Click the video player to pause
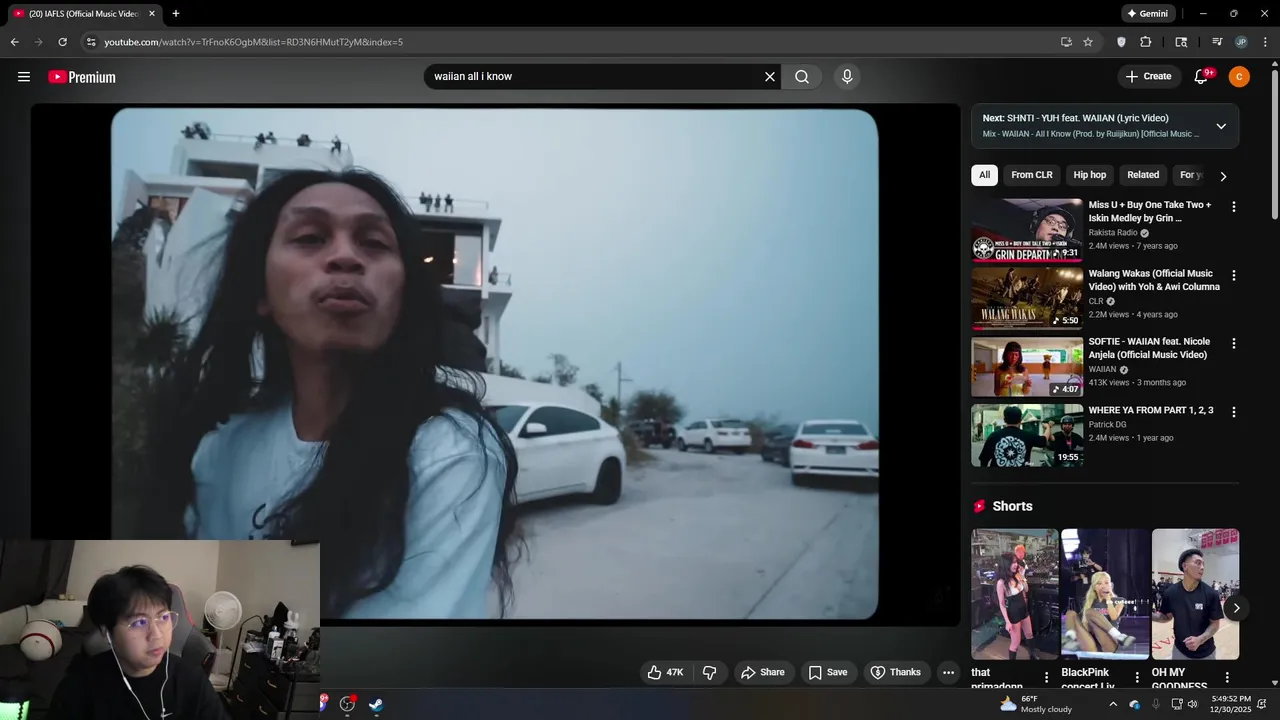Viewport: 1280px width, 720px height. pos(495,365)
